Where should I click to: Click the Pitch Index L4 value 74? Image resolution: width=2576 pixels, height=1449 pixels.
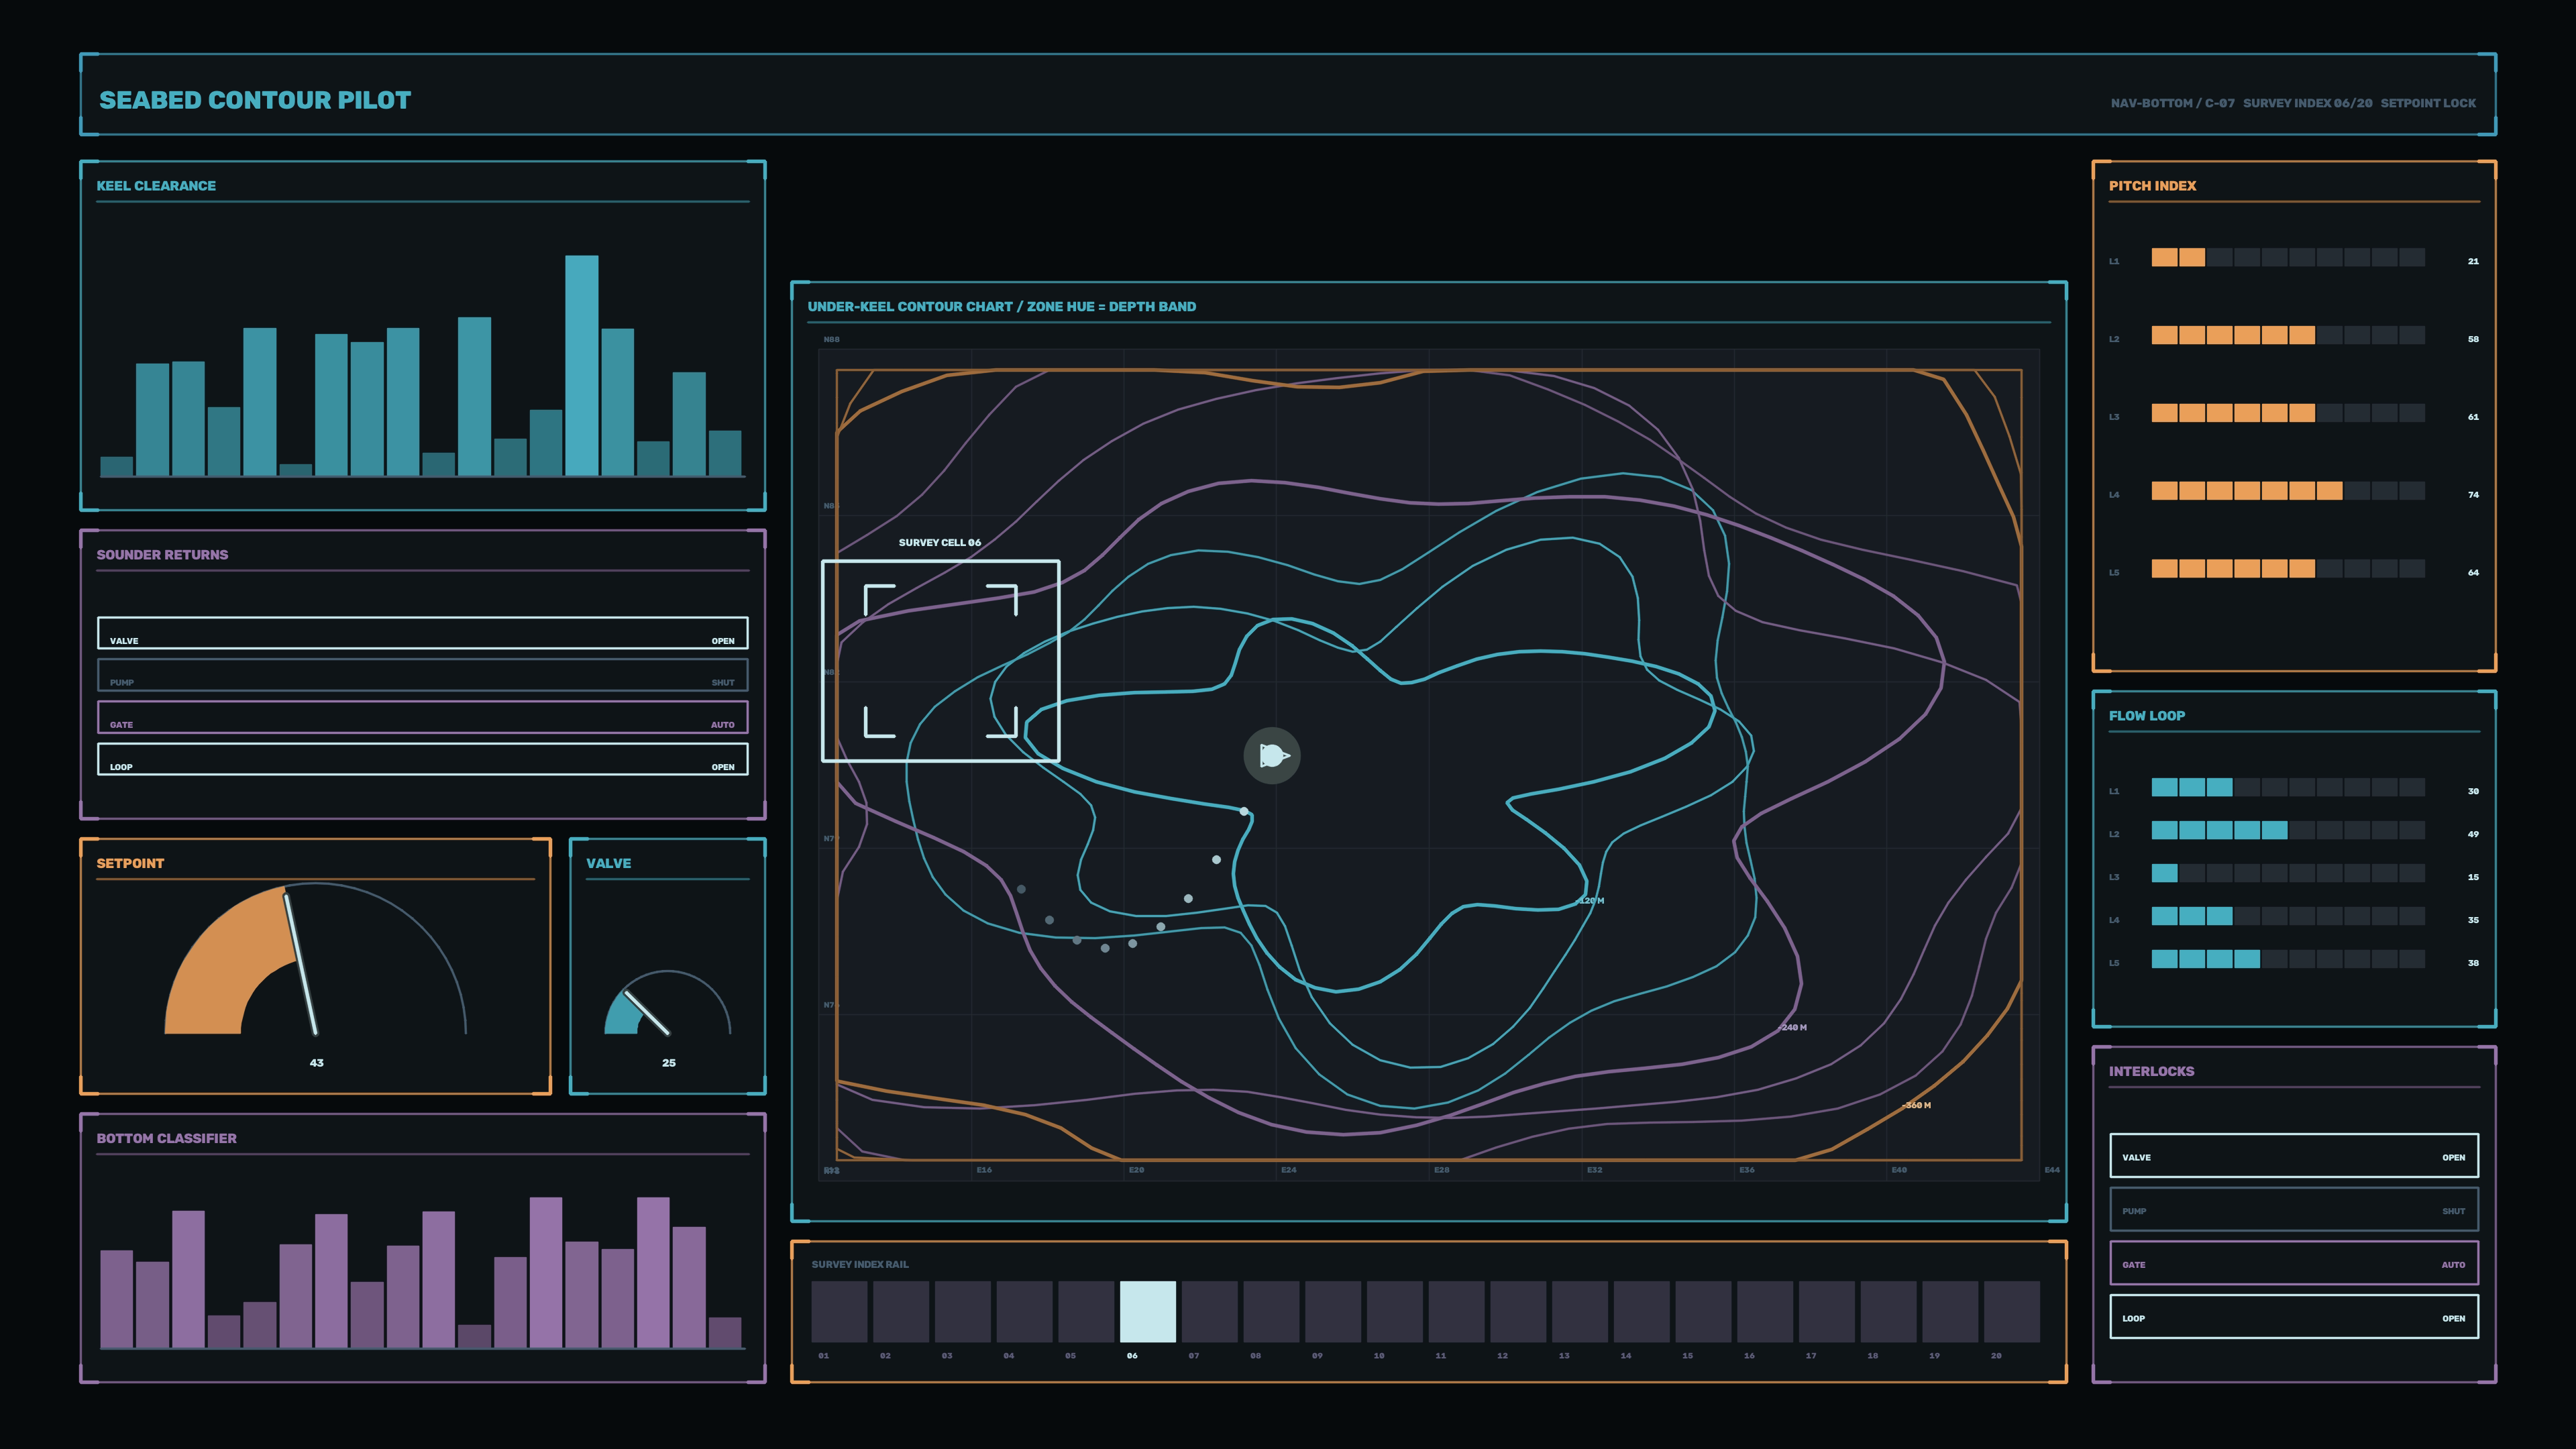[x=2473, y=495]
